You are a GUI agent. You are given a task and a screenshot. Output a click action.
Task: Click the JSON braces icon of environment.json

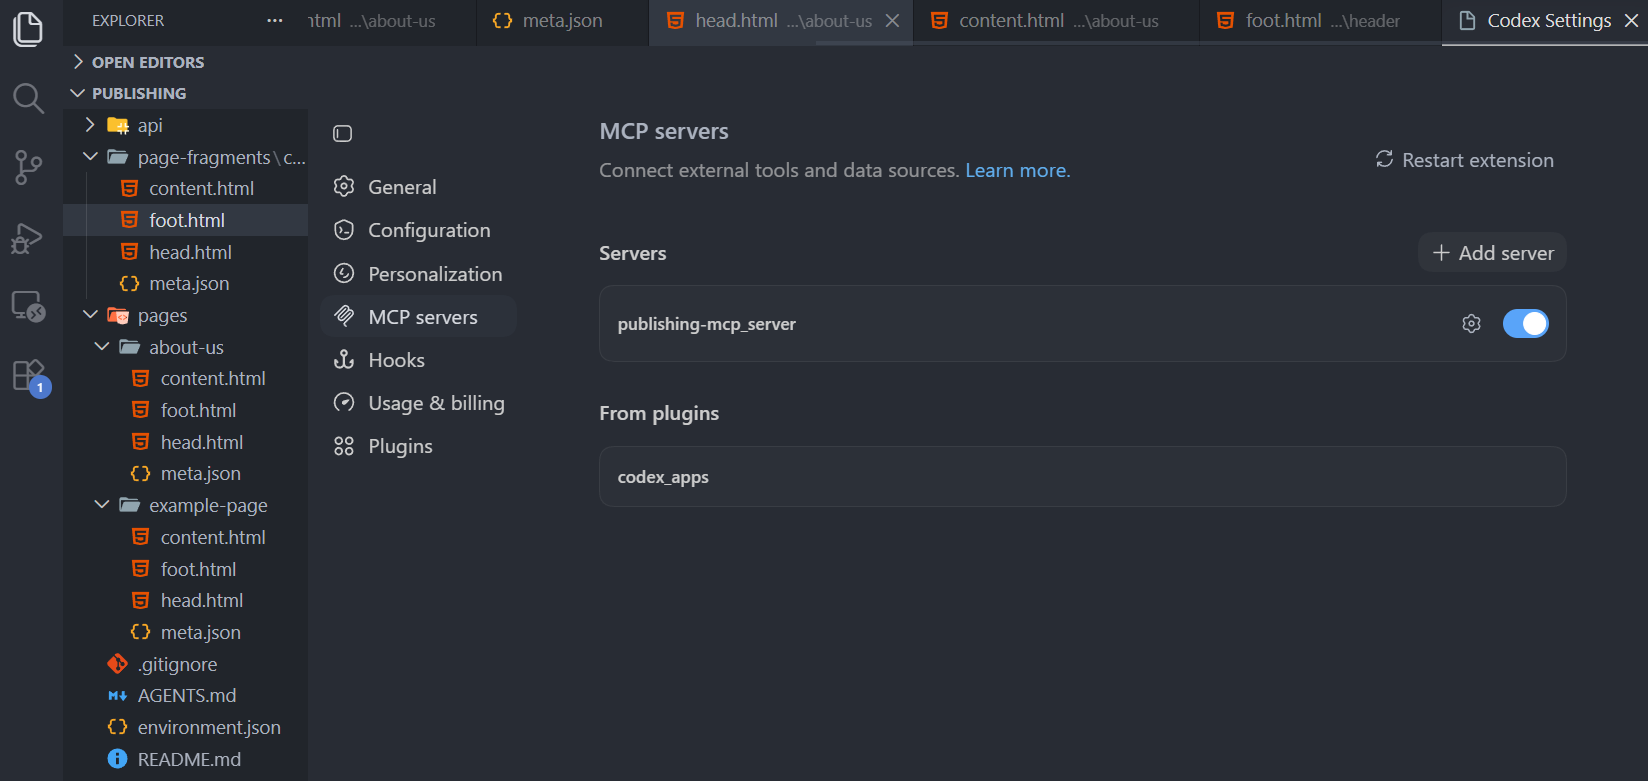[x=118, y=727]
